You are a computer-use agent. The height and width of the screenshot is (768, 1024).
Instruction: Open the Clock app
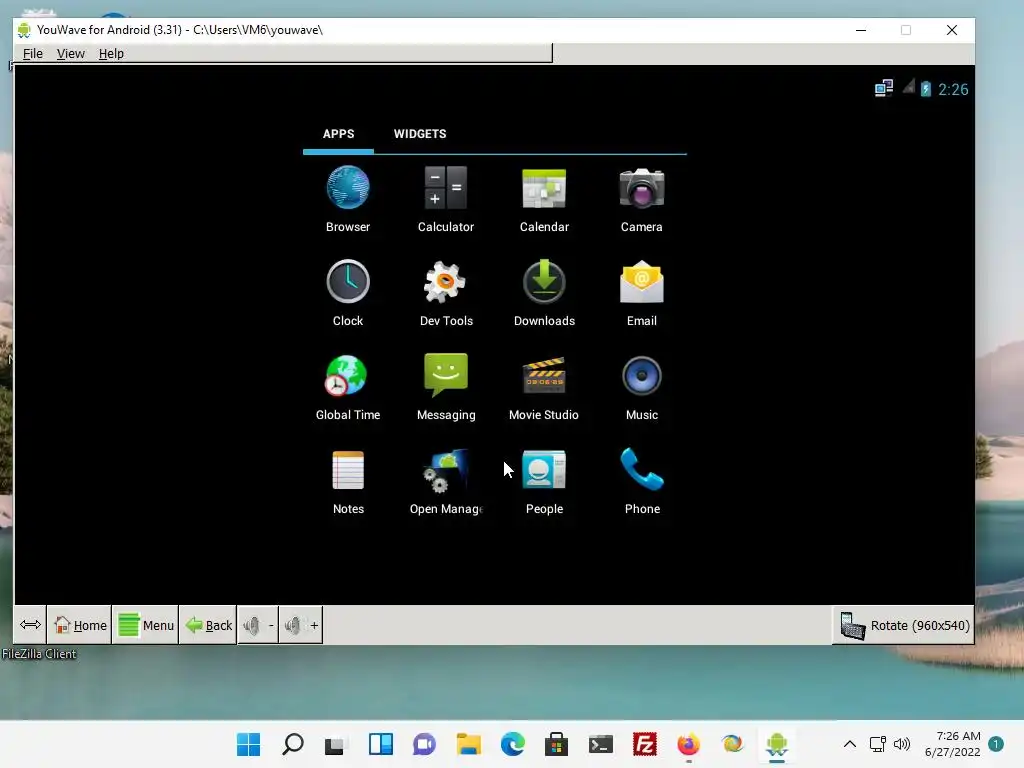[347, 293]
